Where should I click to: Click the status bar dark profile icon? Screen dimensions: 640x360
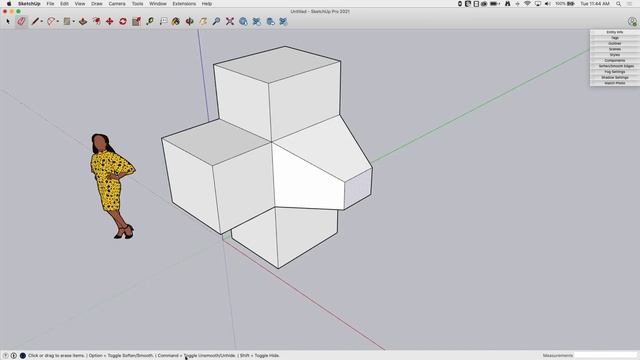coord(23,356)
